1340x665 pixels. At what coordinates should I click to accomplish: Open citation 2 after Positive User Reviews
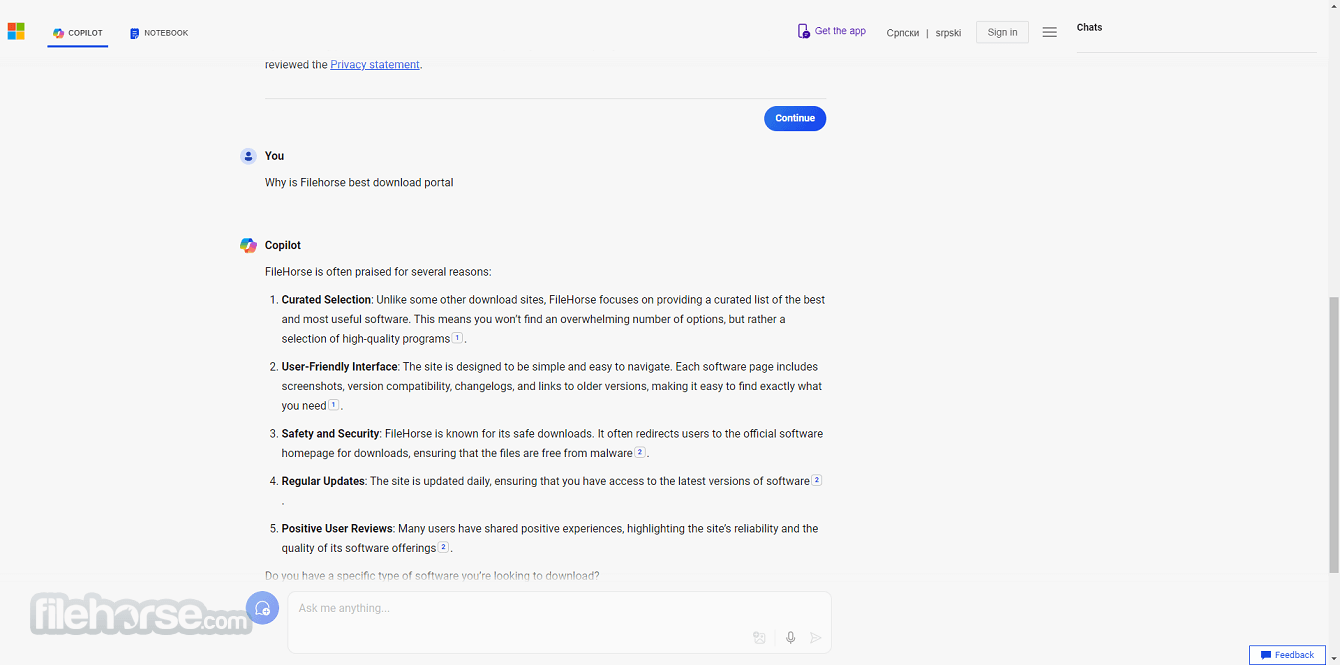click(x=443, y=547)
